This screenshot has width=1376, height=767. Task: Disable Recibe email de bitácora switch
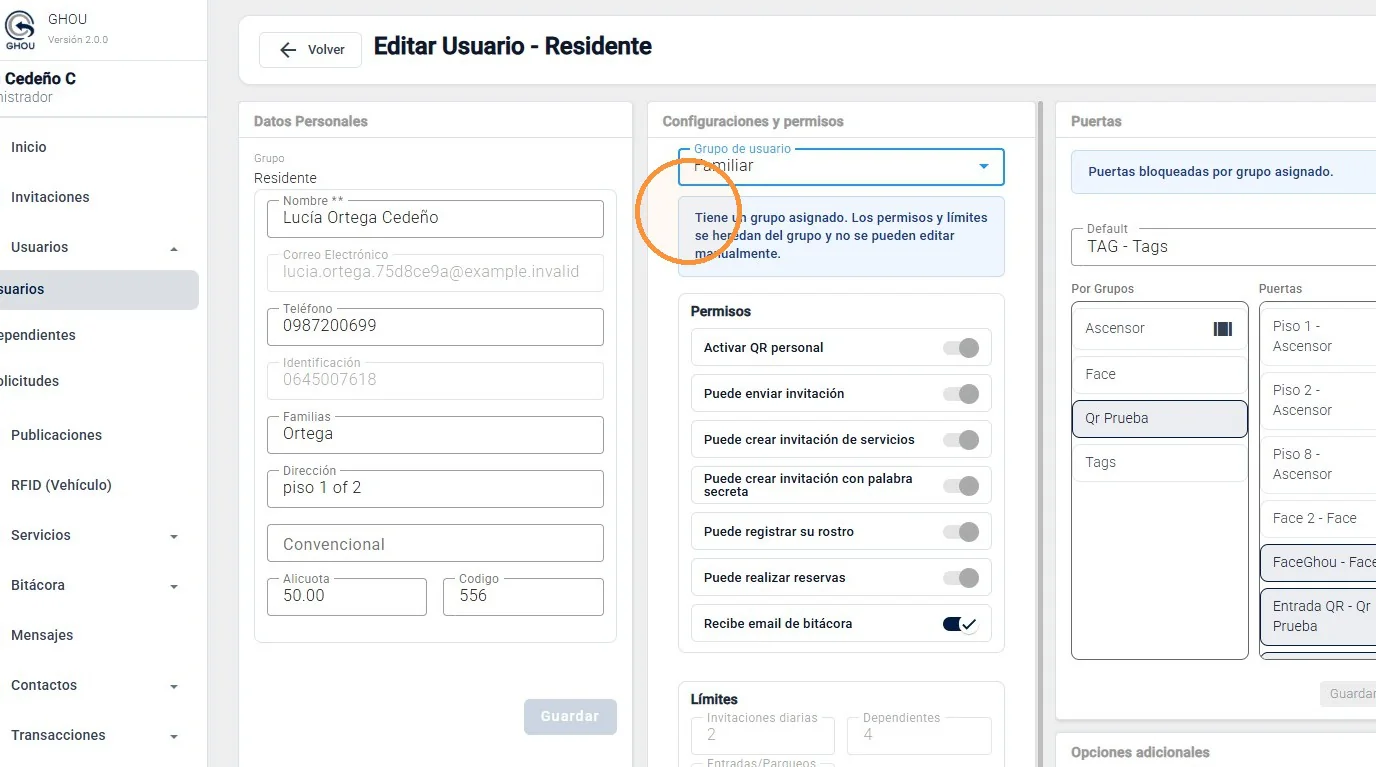tap(960, 624)
